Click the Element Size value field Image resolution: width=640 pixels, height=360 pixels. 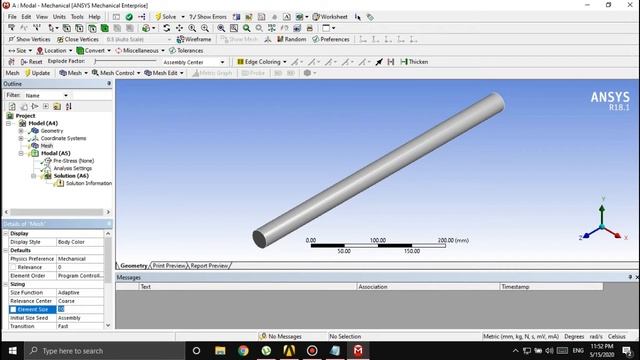[x=80, y=309]
